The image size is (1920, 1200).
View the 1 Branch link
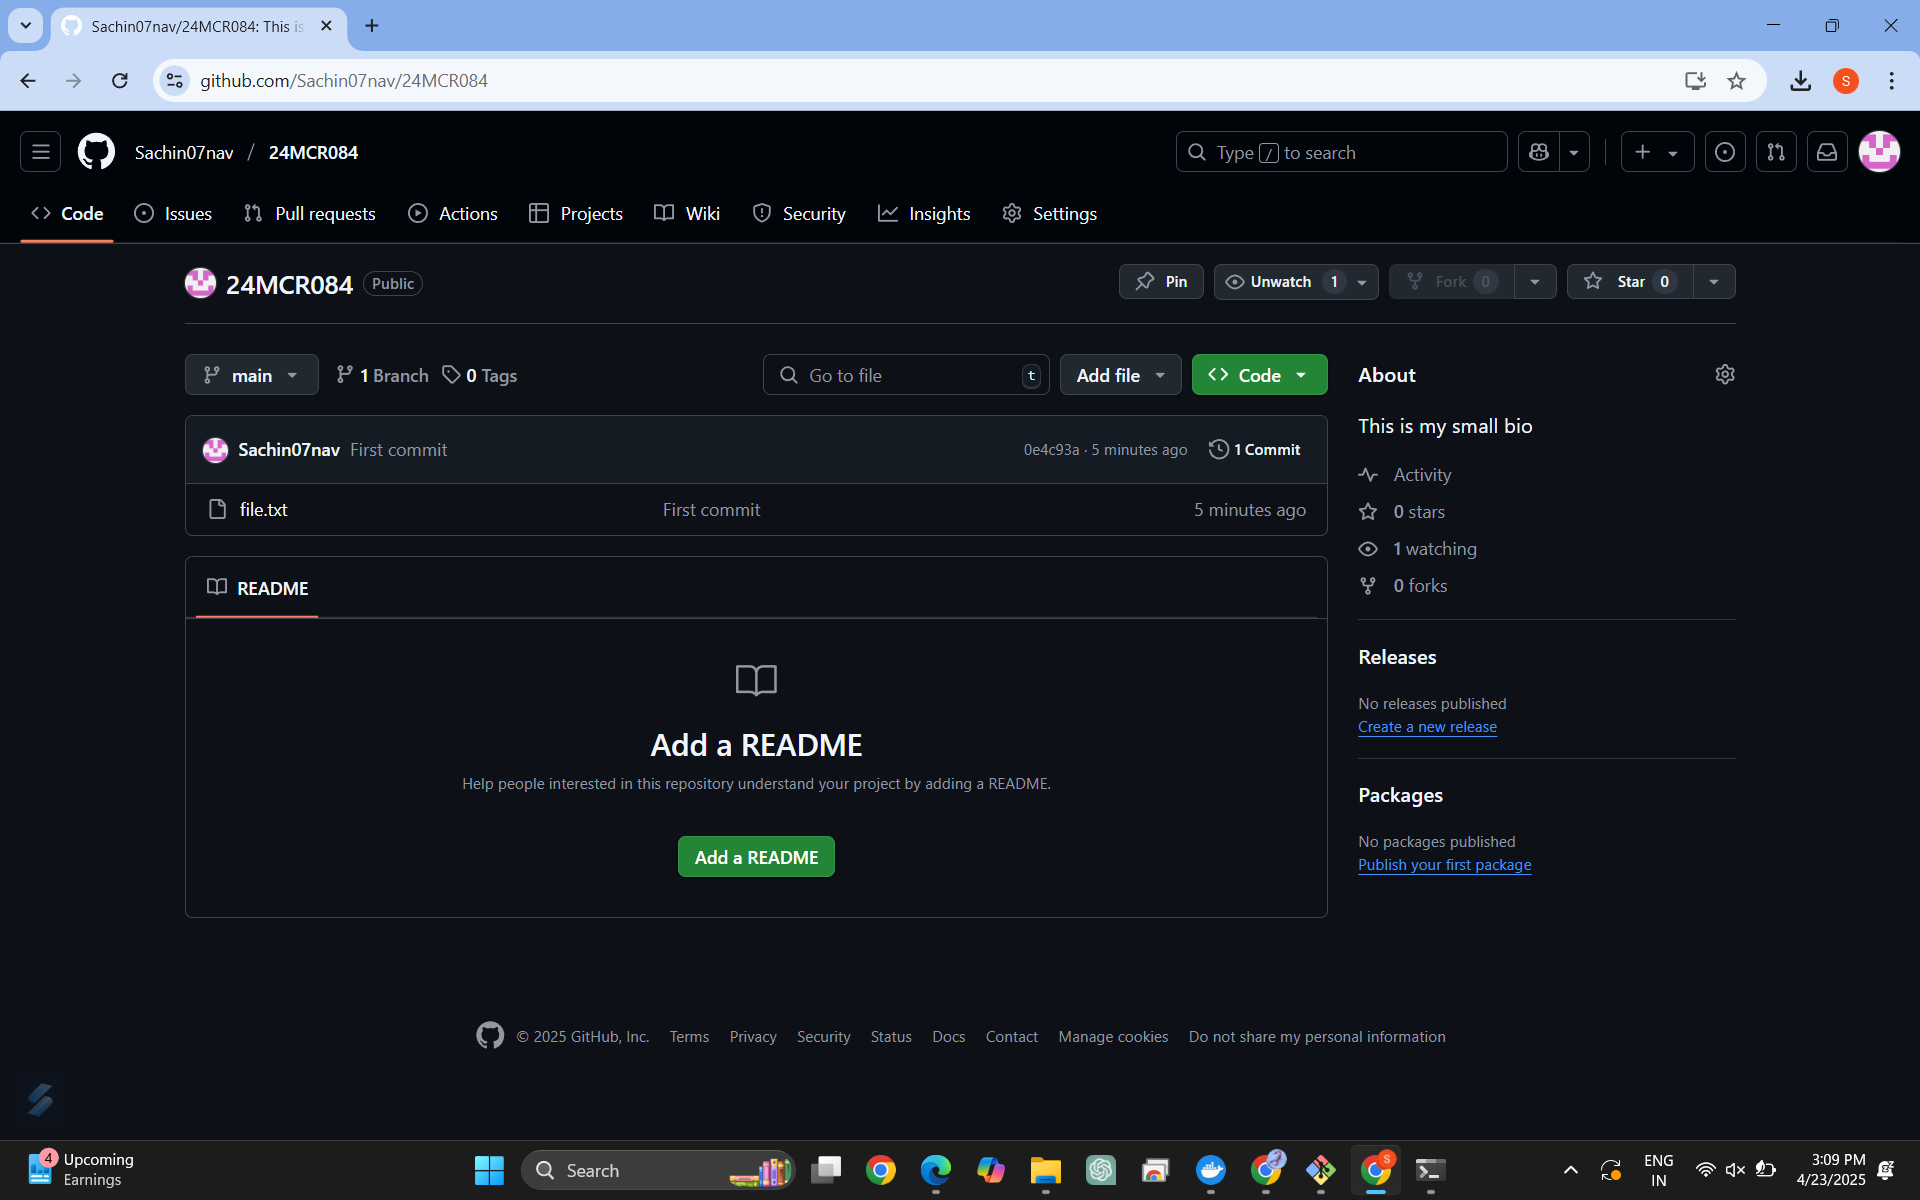[x=382, y=375]
